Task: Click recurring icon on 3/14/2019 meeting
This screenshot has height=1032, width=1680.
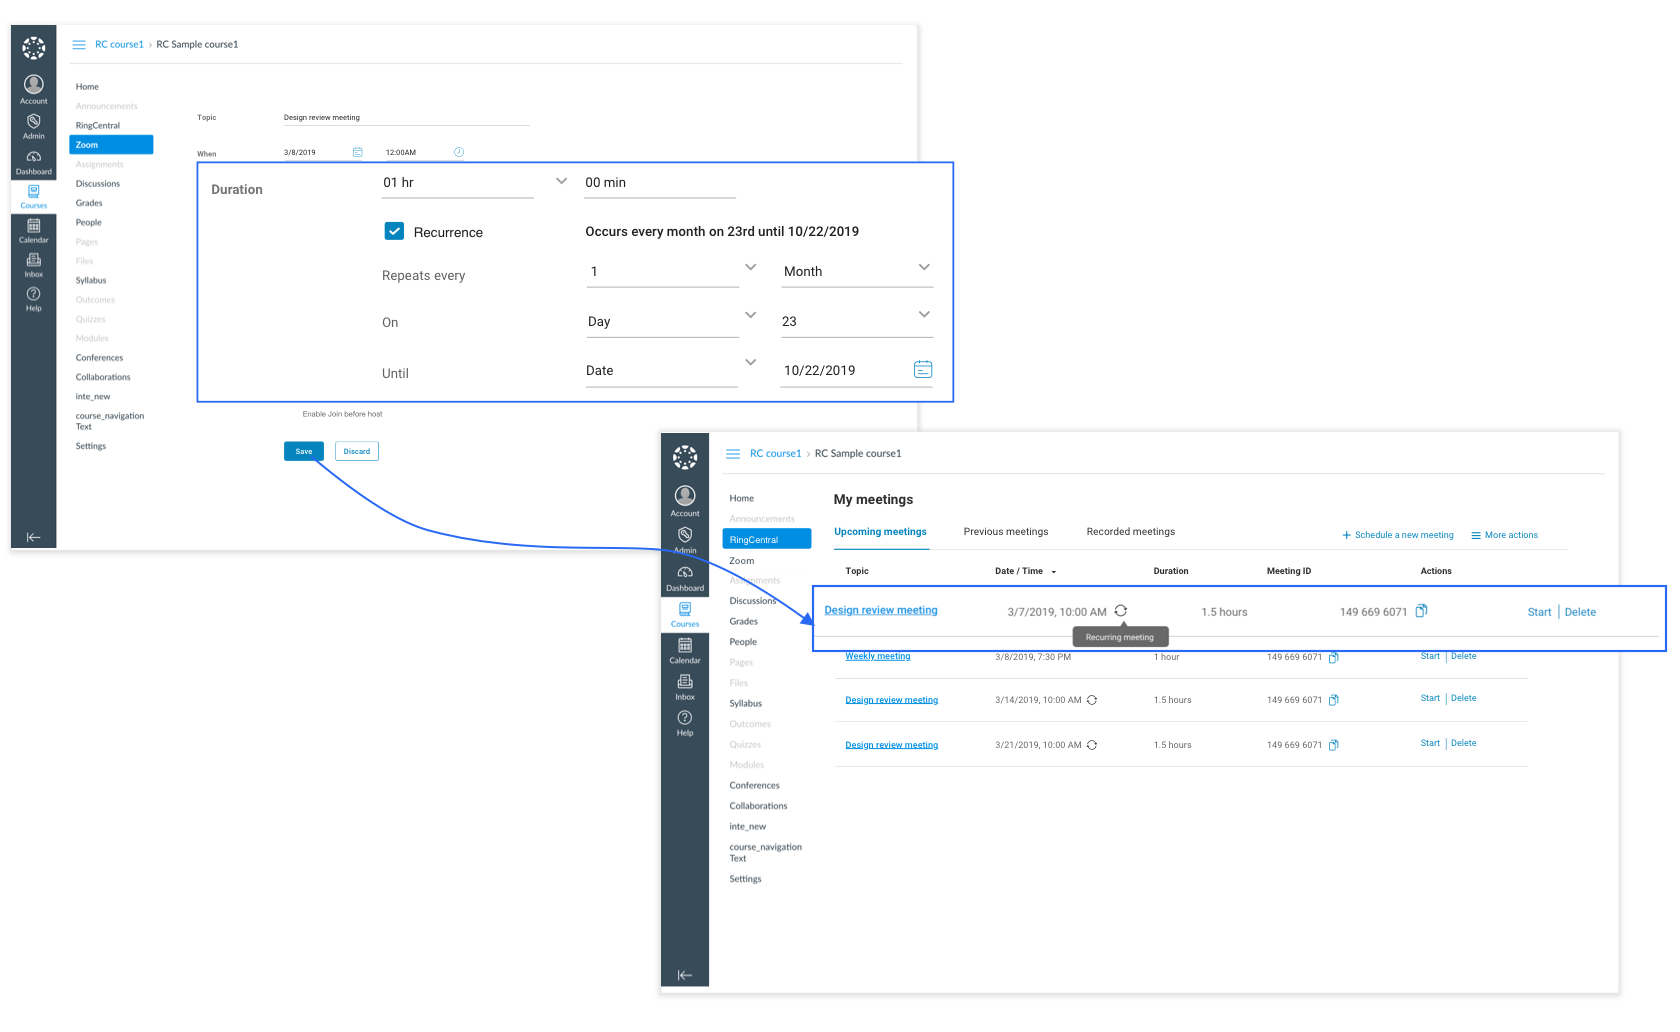Action: 1092,700
